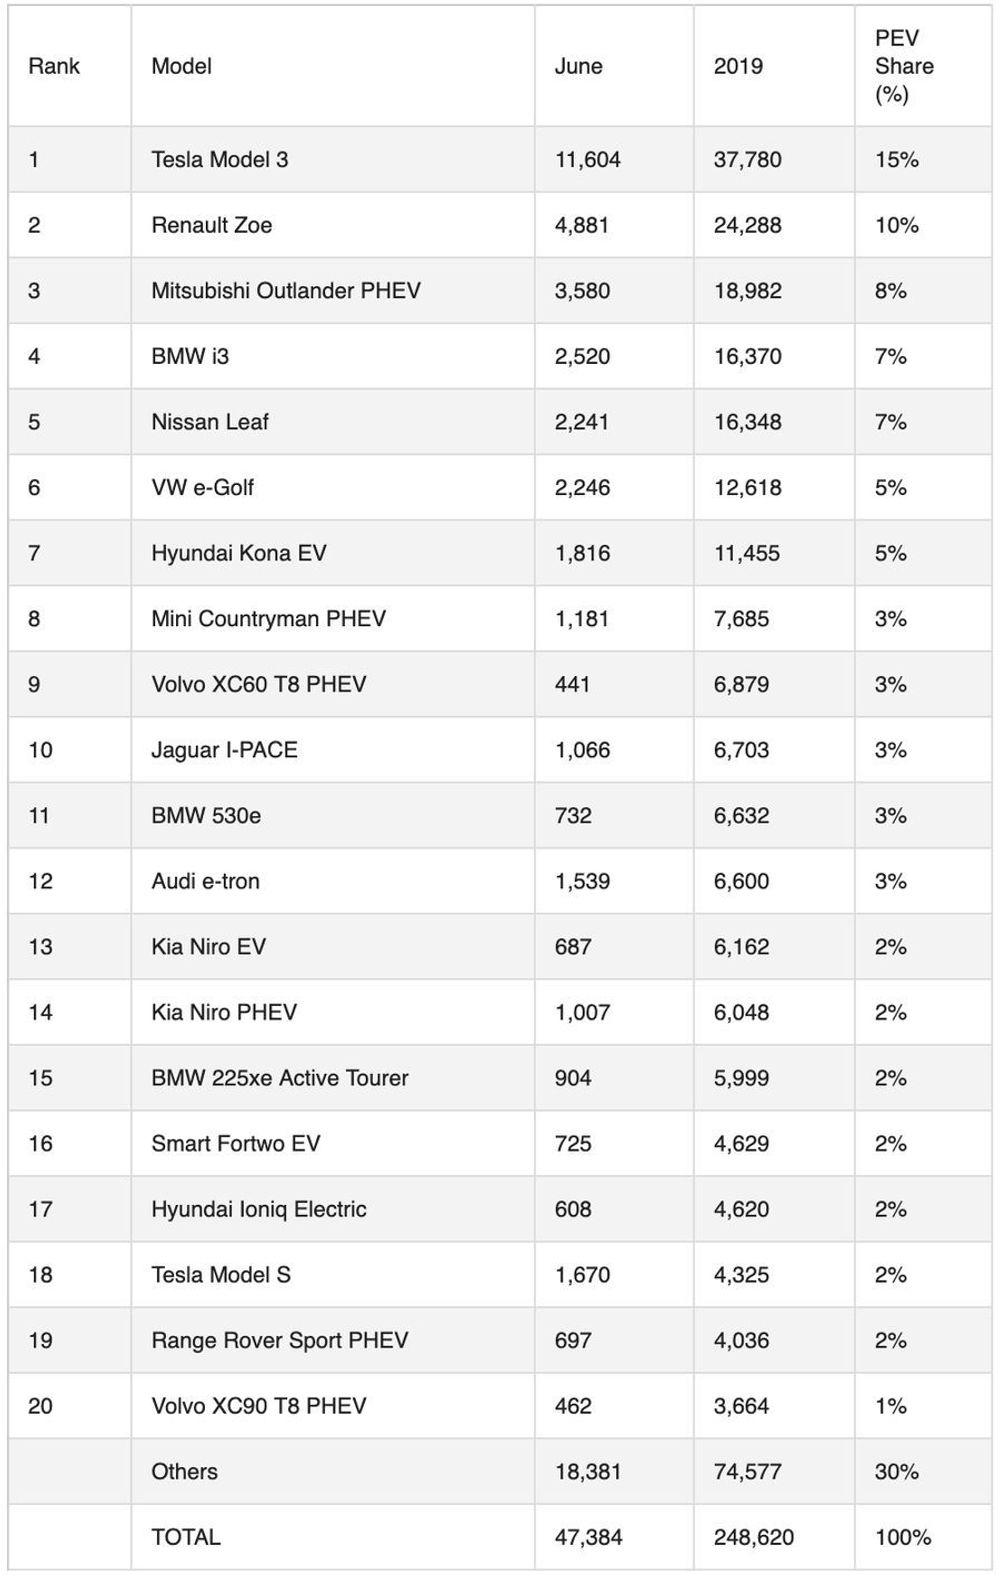
Task: Select the Renault Zoe model name
Action: tap(212, 225)
